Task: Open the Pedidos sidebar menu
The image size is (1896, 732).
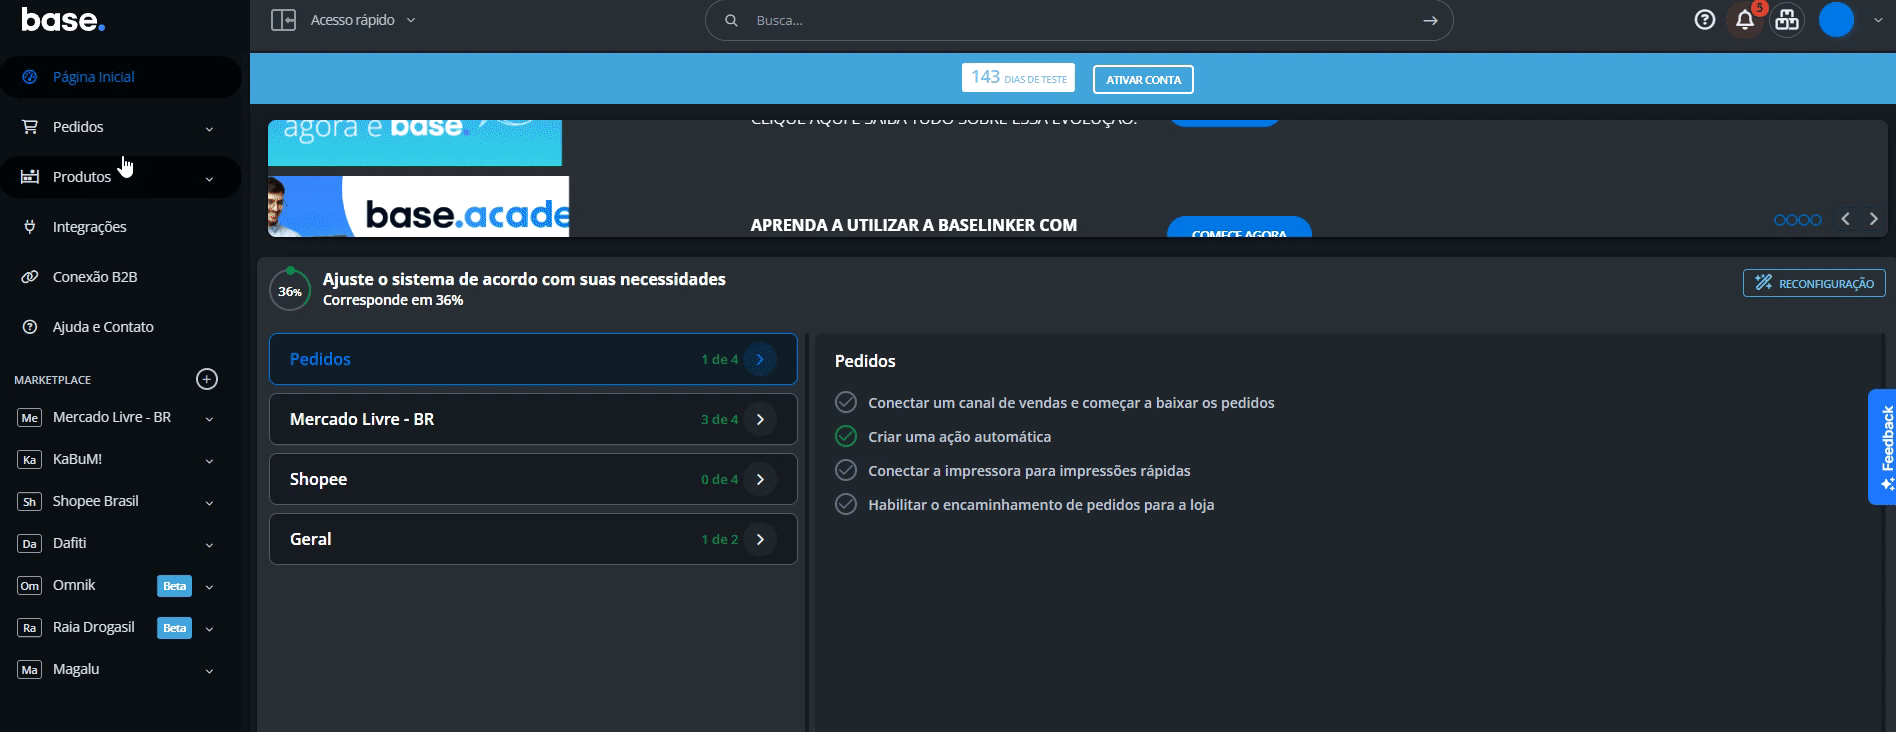Action: (x=120, y=127)
